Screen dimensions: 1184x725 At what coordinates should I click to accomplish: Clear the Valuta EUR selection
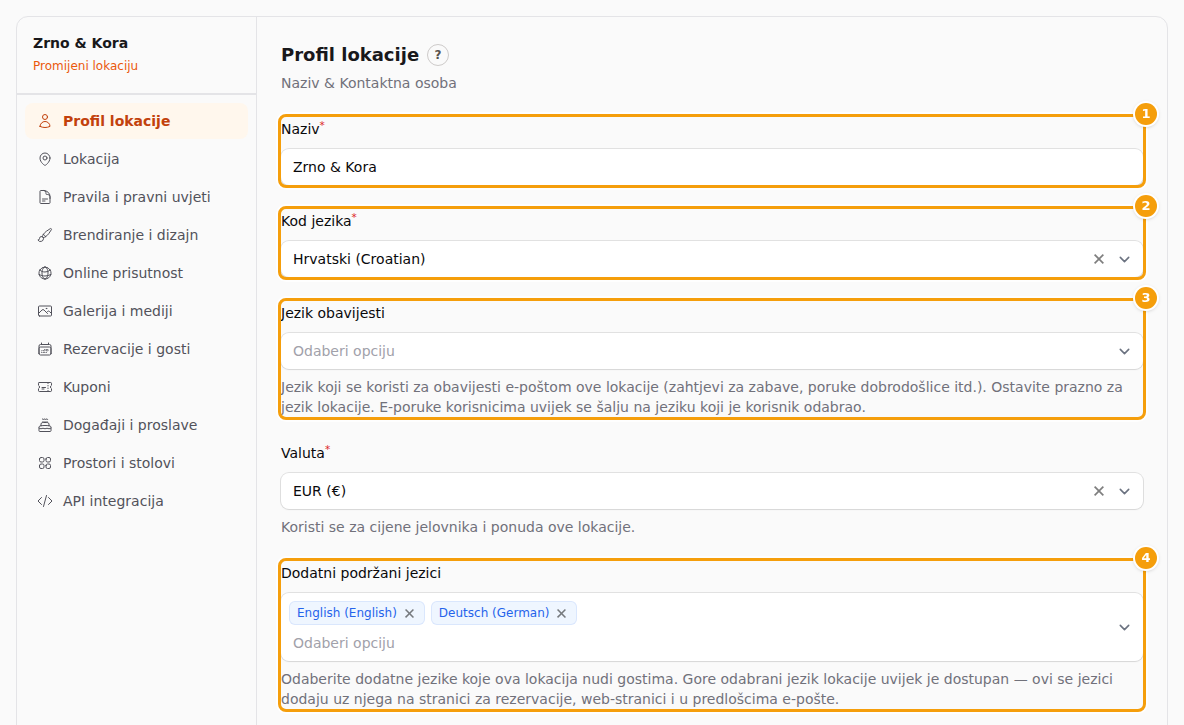tap(1099, 491)
